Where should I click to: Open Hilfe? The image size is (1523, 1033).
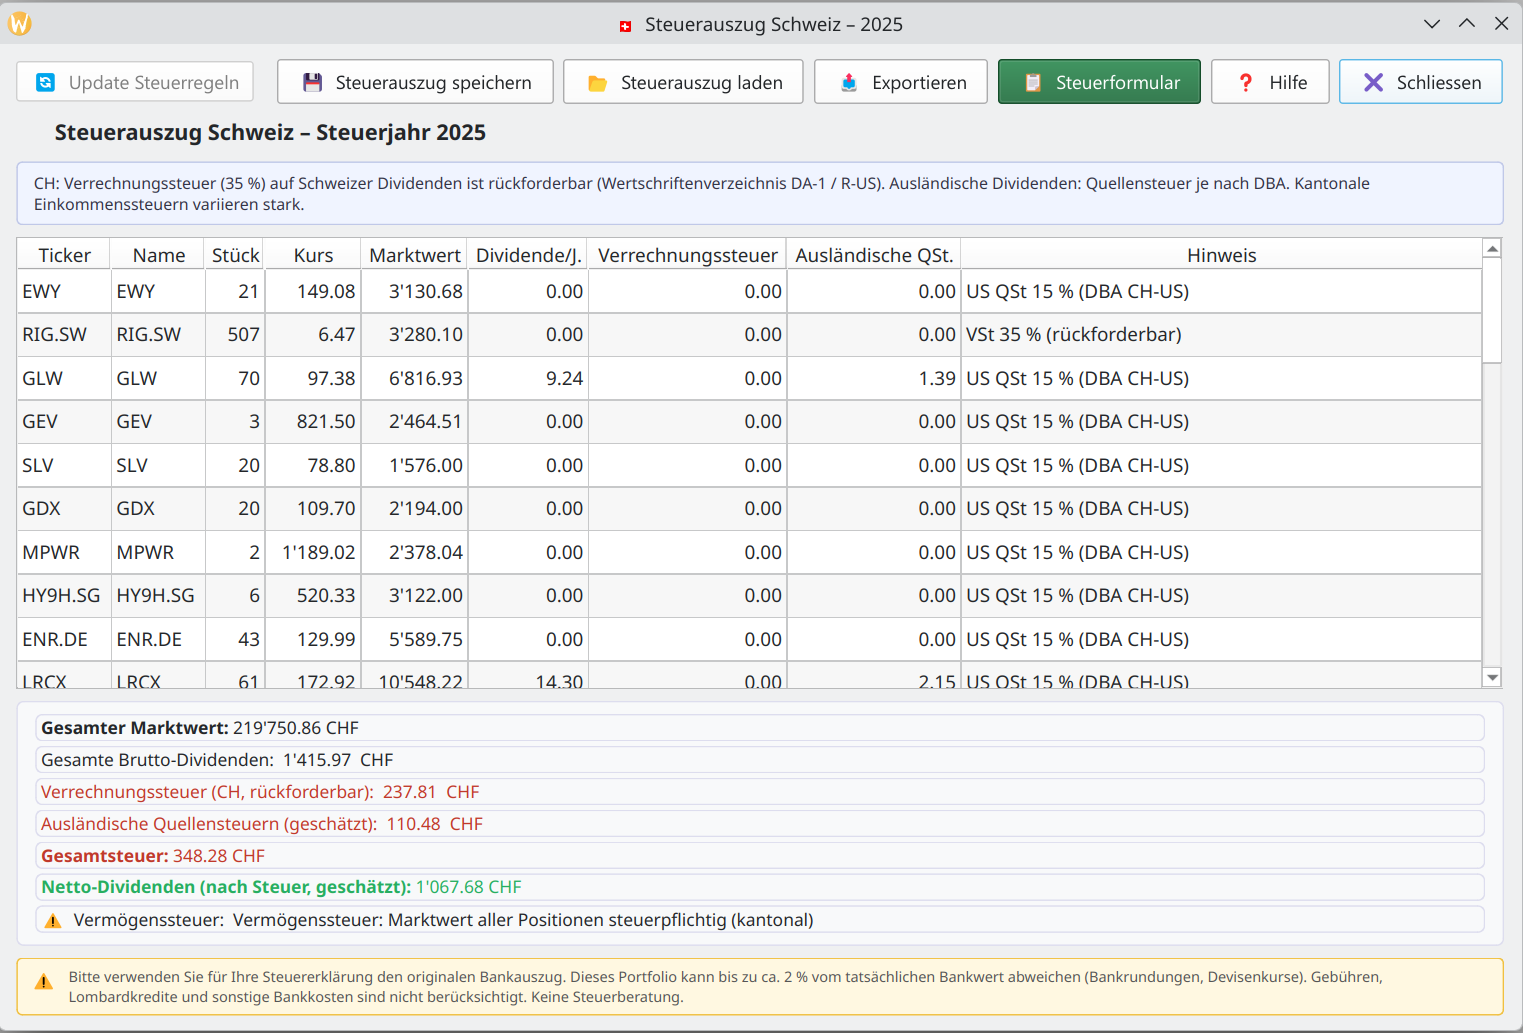pyautogui.click(x=1270, y=82)
